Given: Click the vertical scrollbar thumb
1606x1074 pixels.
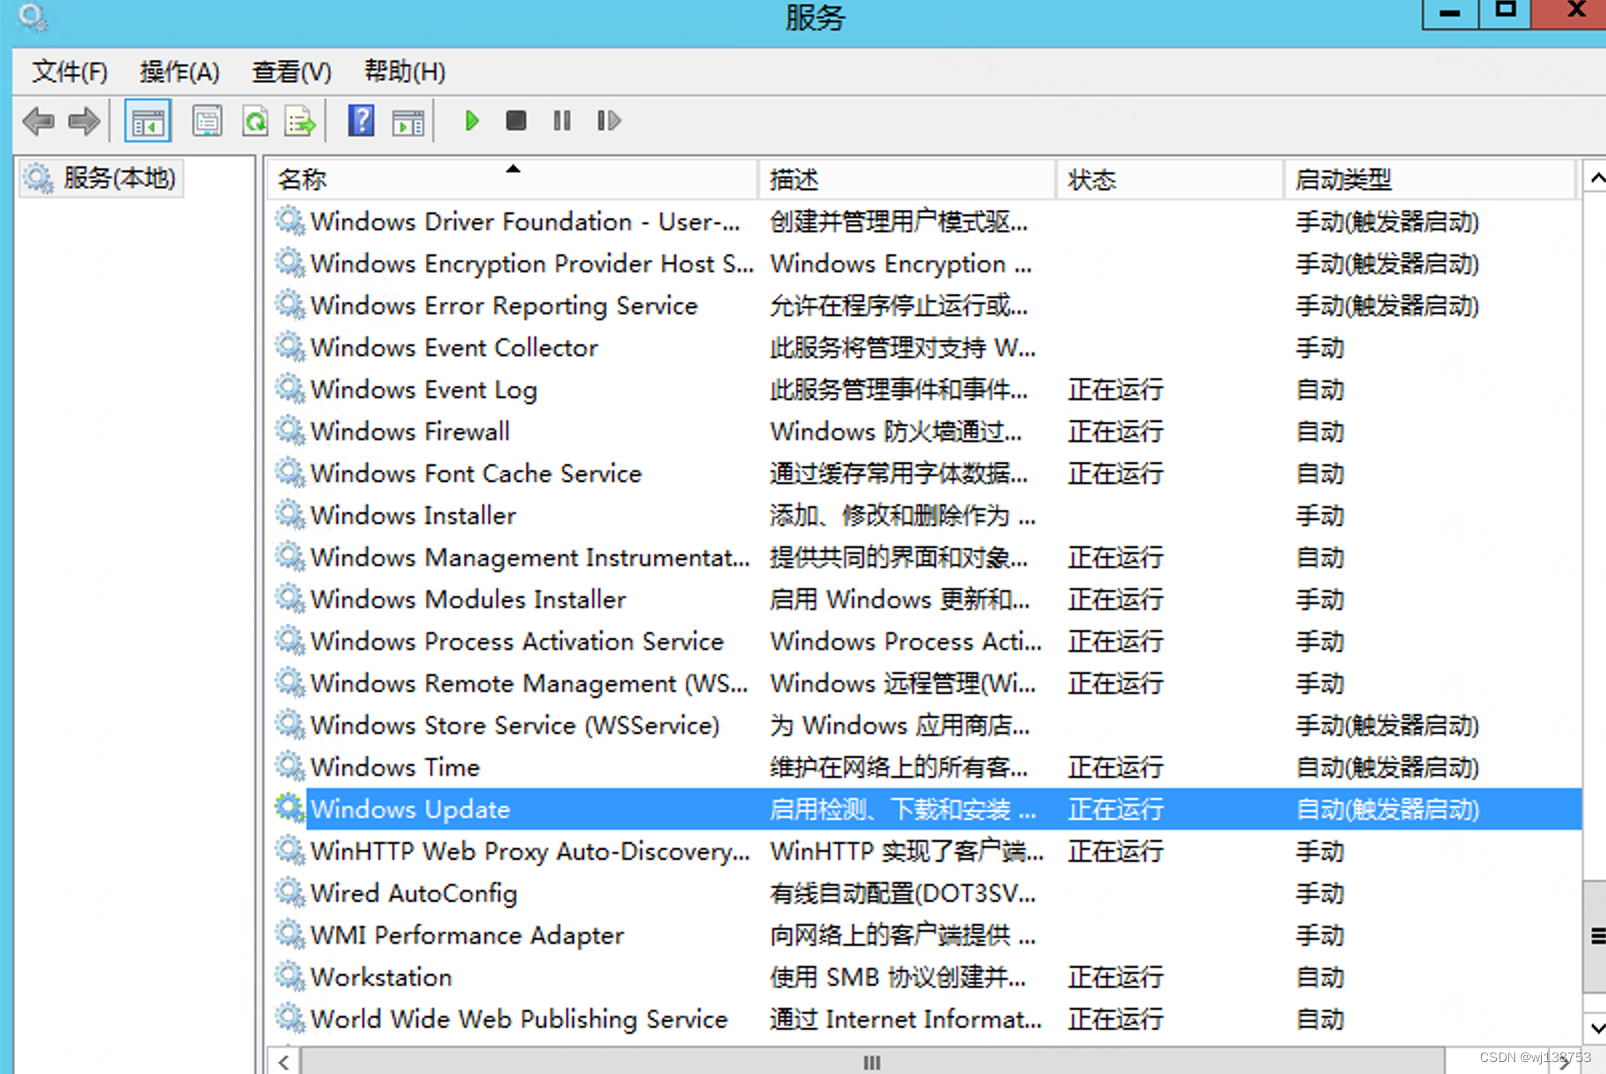Looking at the screenshot, I should [1595, 937].
